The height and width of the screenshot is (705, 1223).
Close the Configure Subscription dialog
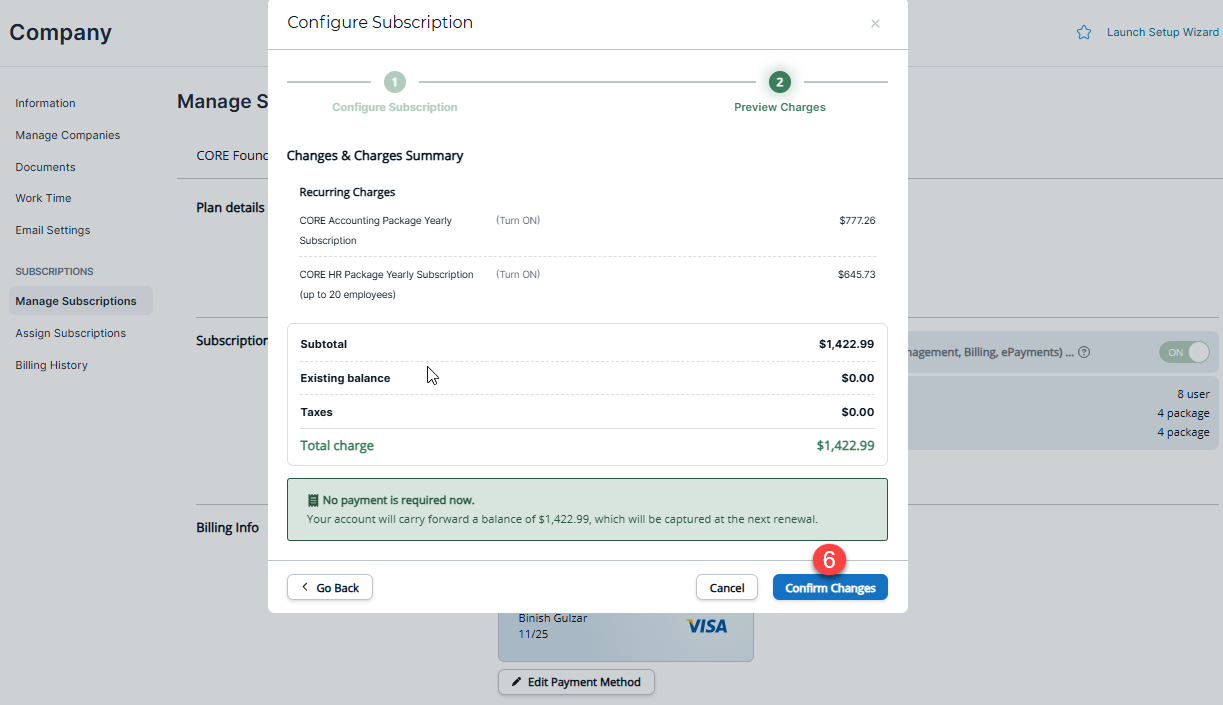pyautogui.click(x=875, y=24)
